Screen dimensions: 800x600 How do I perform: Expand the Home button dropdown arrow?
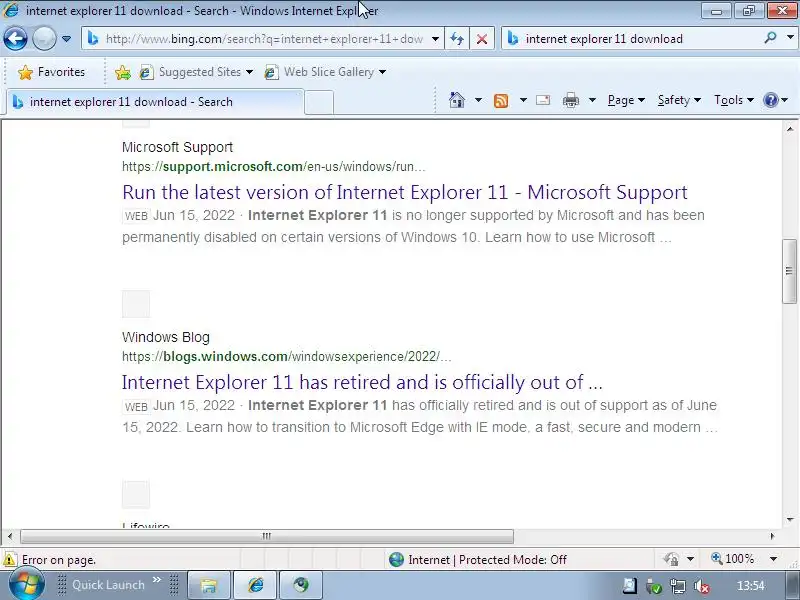click(x=478, y=100)
